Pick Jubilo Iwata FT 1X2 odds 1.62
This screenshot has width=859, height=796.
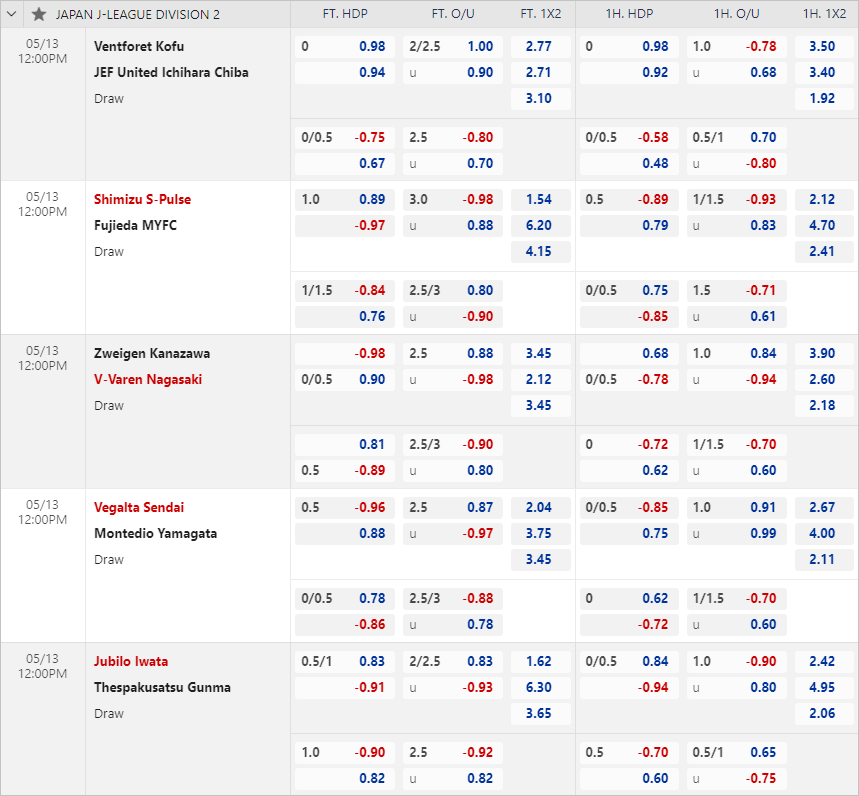pos(541,661)
